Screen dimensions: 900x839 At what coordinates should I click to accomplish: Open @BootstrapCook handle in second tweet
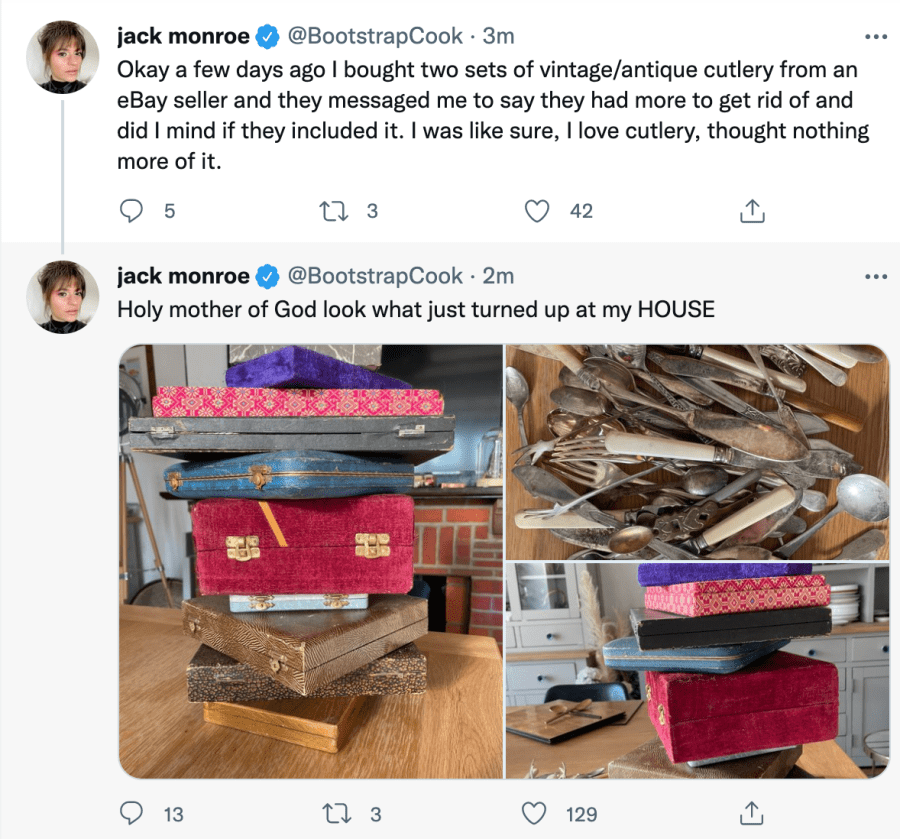[375, 276]
